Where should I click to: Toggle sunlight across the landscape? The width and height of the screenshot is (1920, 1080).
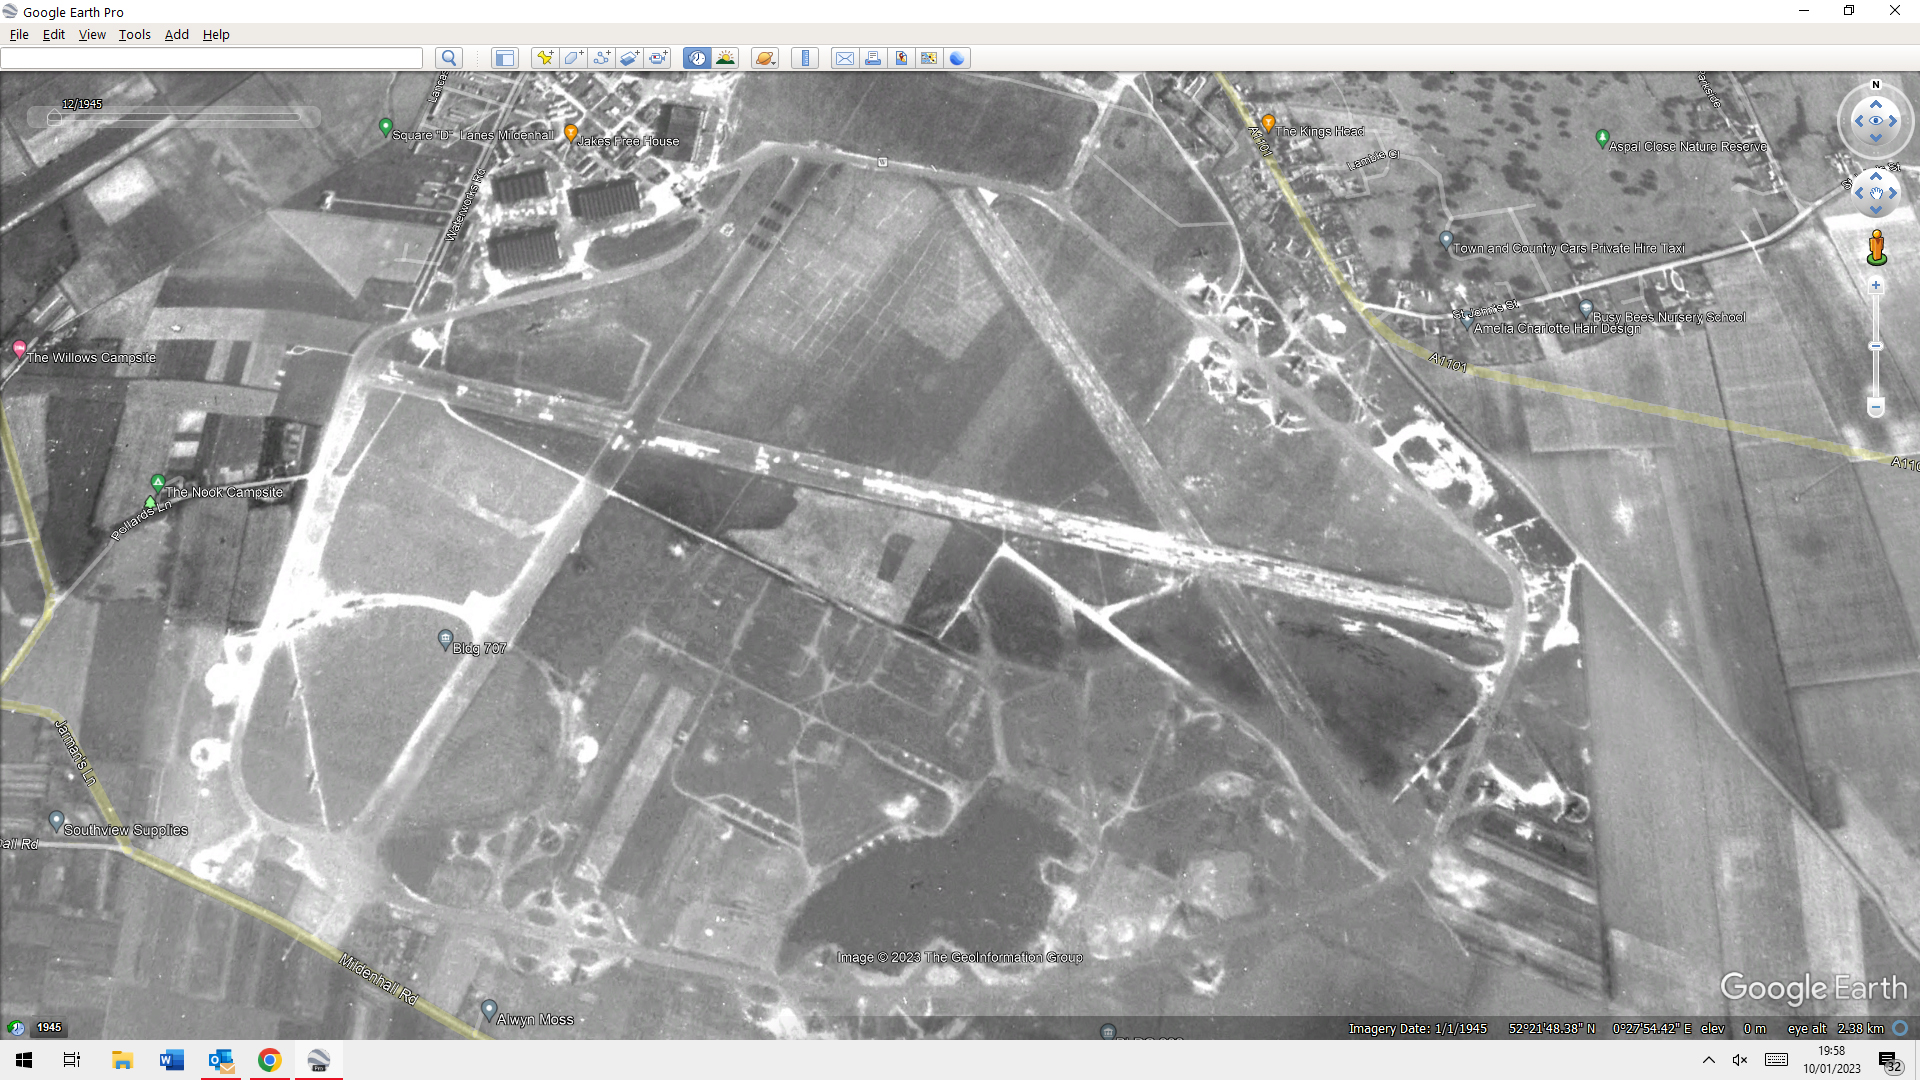point(725,58)
